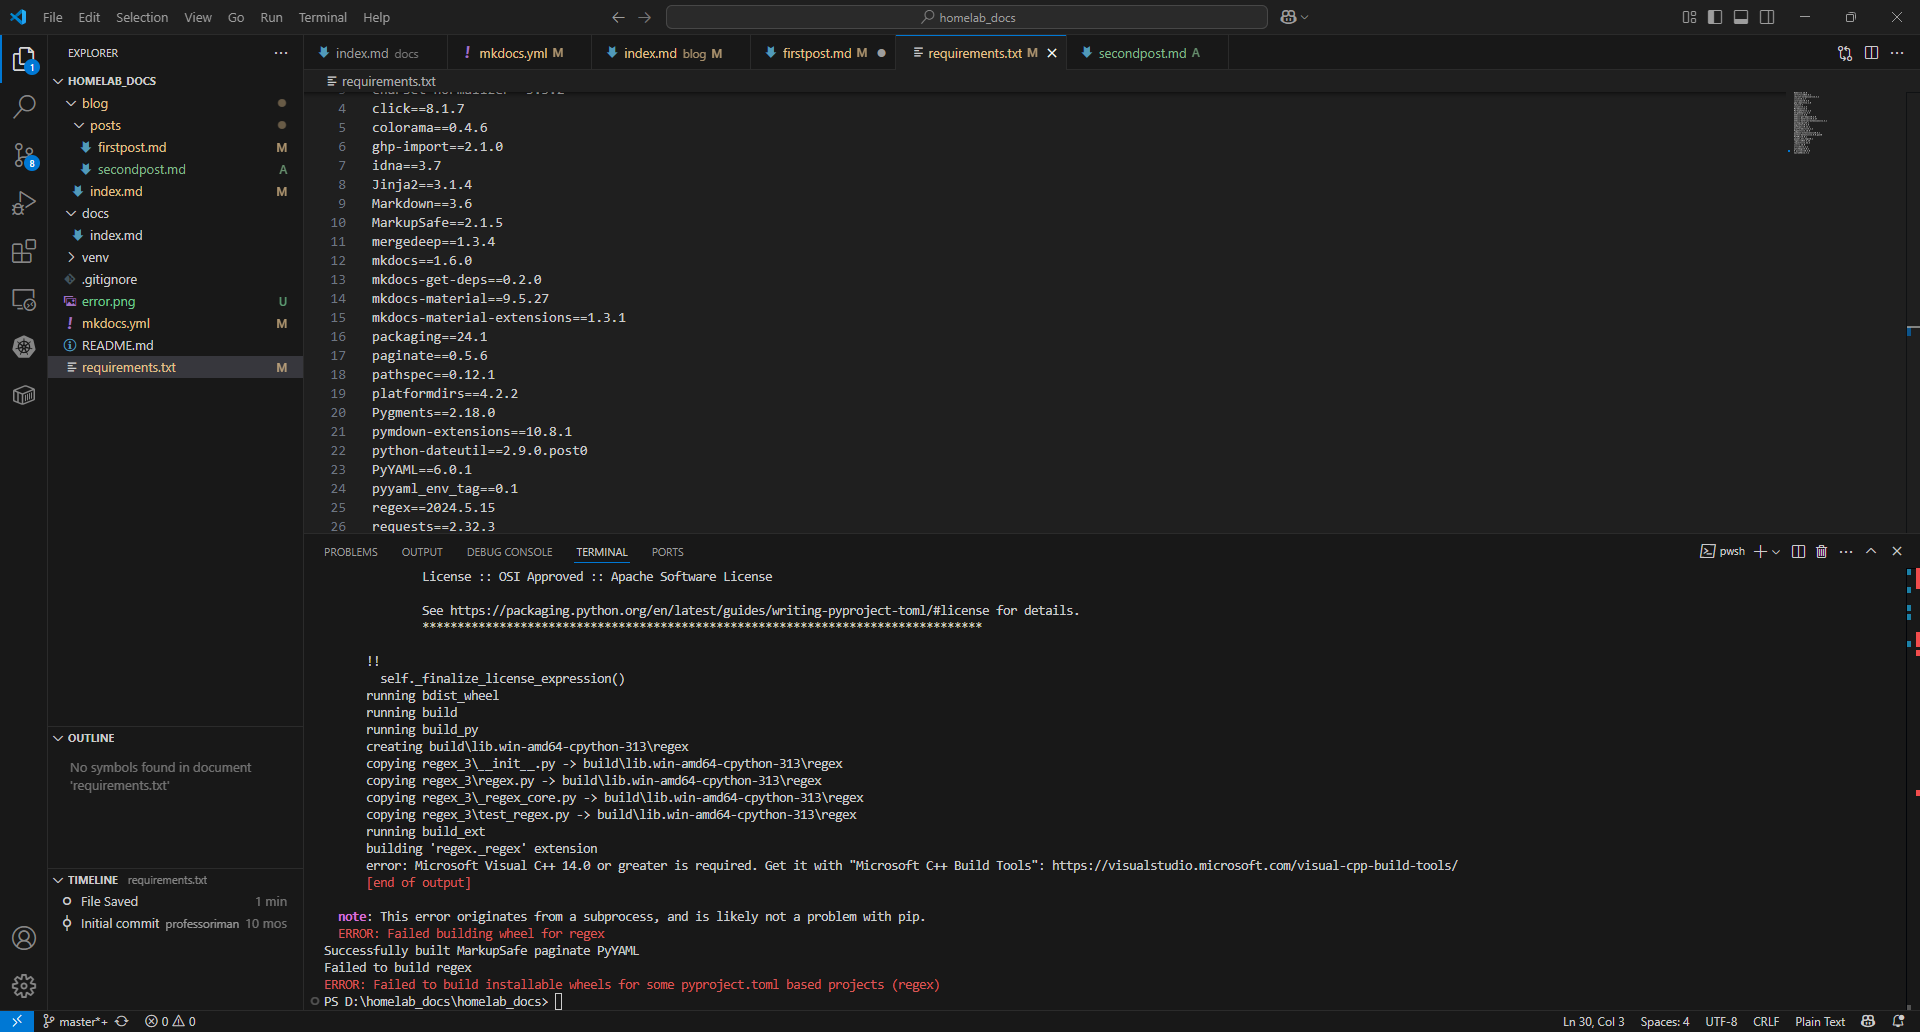Click the Split Editor Right icon
This screenshot has height=1032, width=1920.
pos(1871,53)
